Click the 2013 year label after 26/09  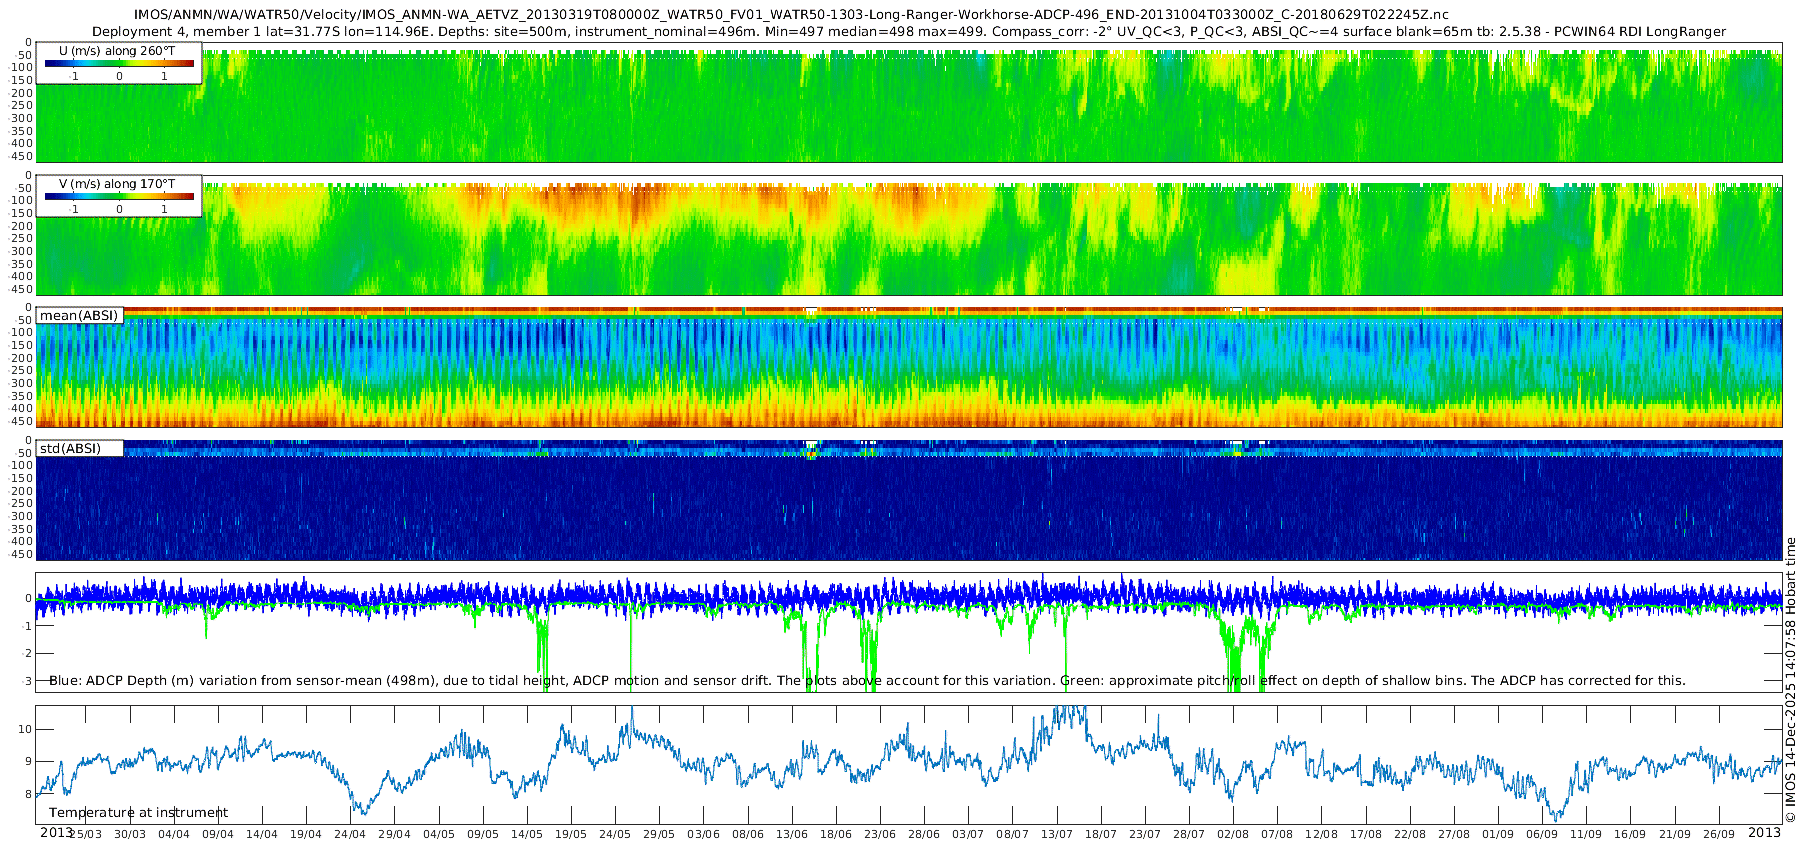point(1763,833)
